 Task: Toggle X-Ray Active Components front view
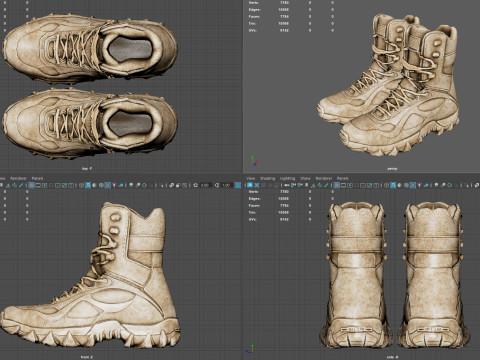point(178,185)
